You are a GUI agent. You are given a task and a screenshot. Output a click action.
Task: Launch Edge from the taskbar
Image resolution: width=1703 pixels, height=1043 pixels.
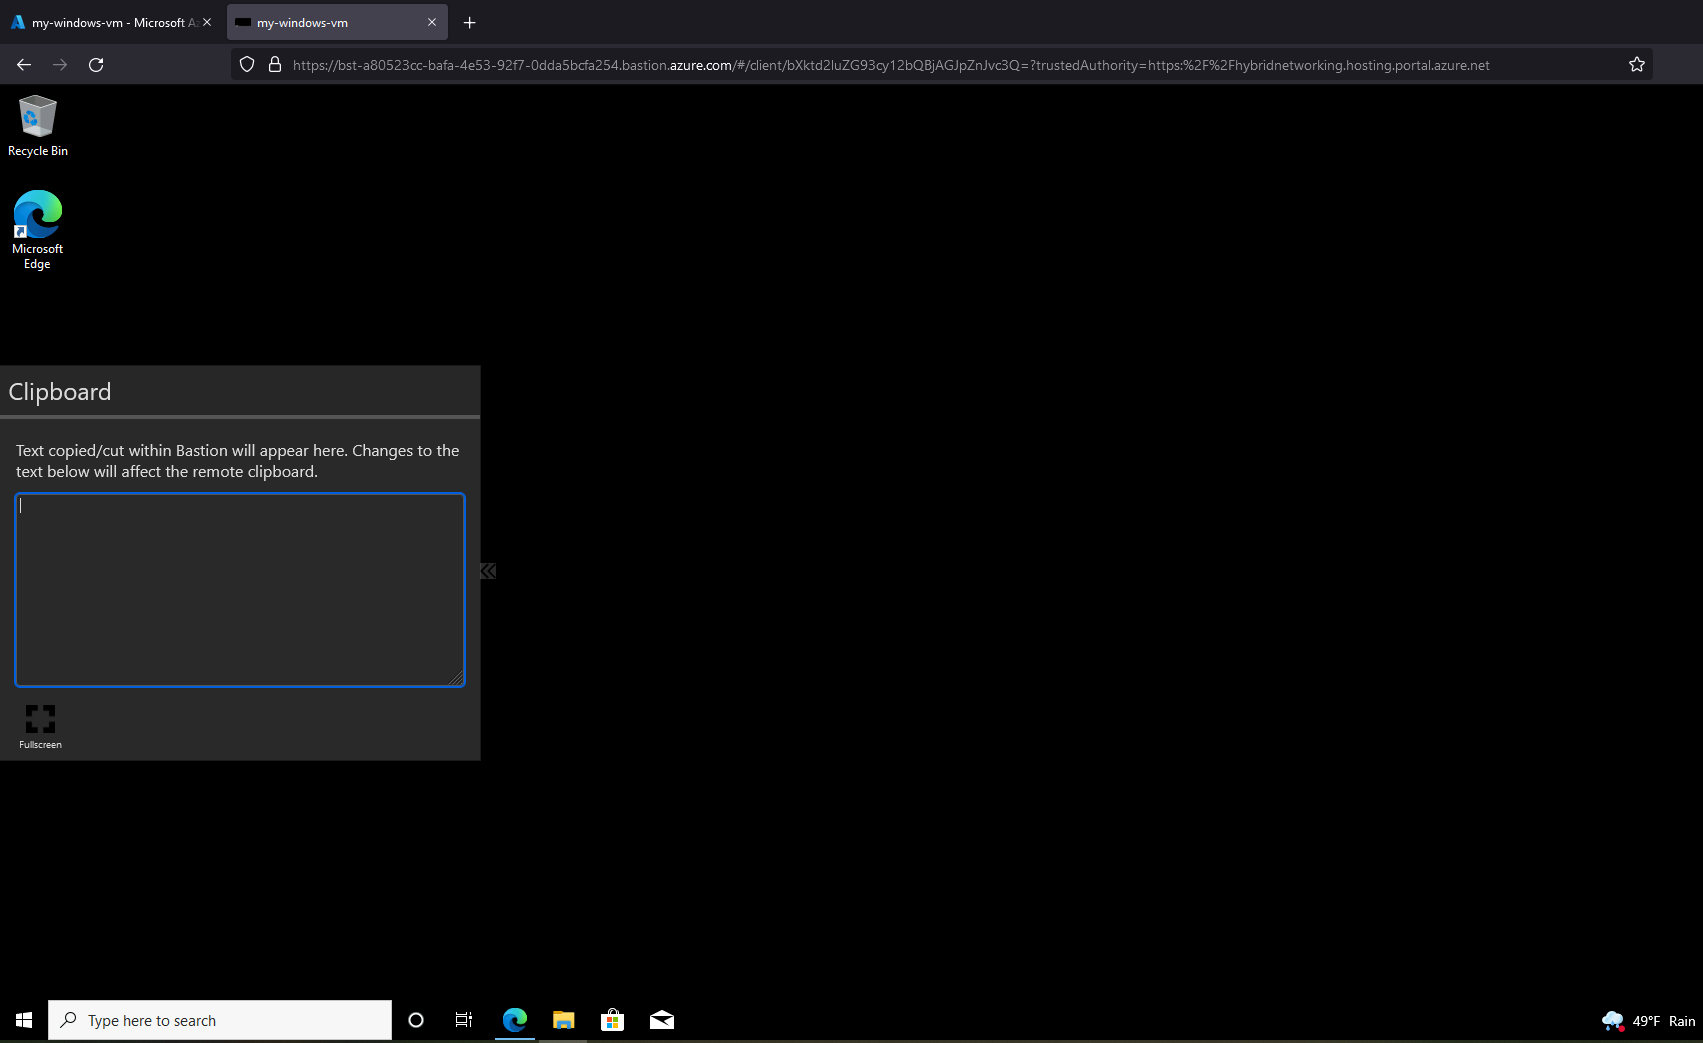pyautogui.click(x=514, y=1020)
